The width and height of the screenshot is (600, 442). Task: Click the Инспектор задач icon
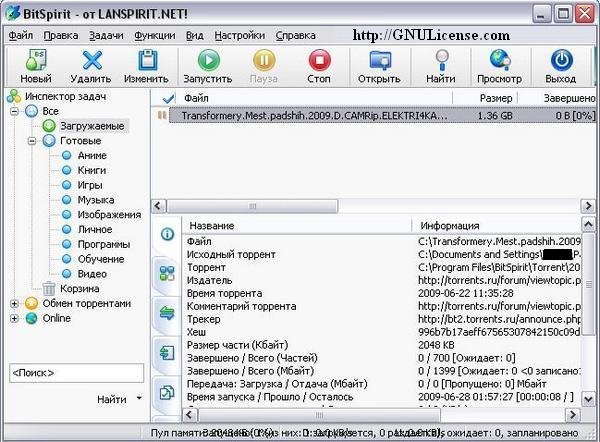pyautogui.click(x=14, y=96)
